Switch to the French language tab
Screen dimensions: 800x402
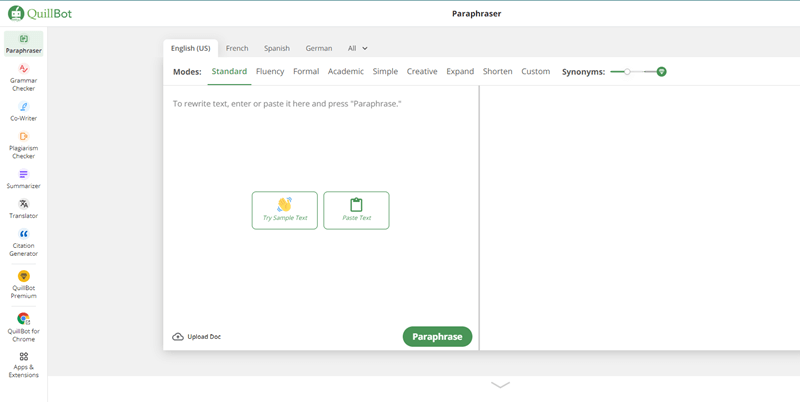(237, 48)
